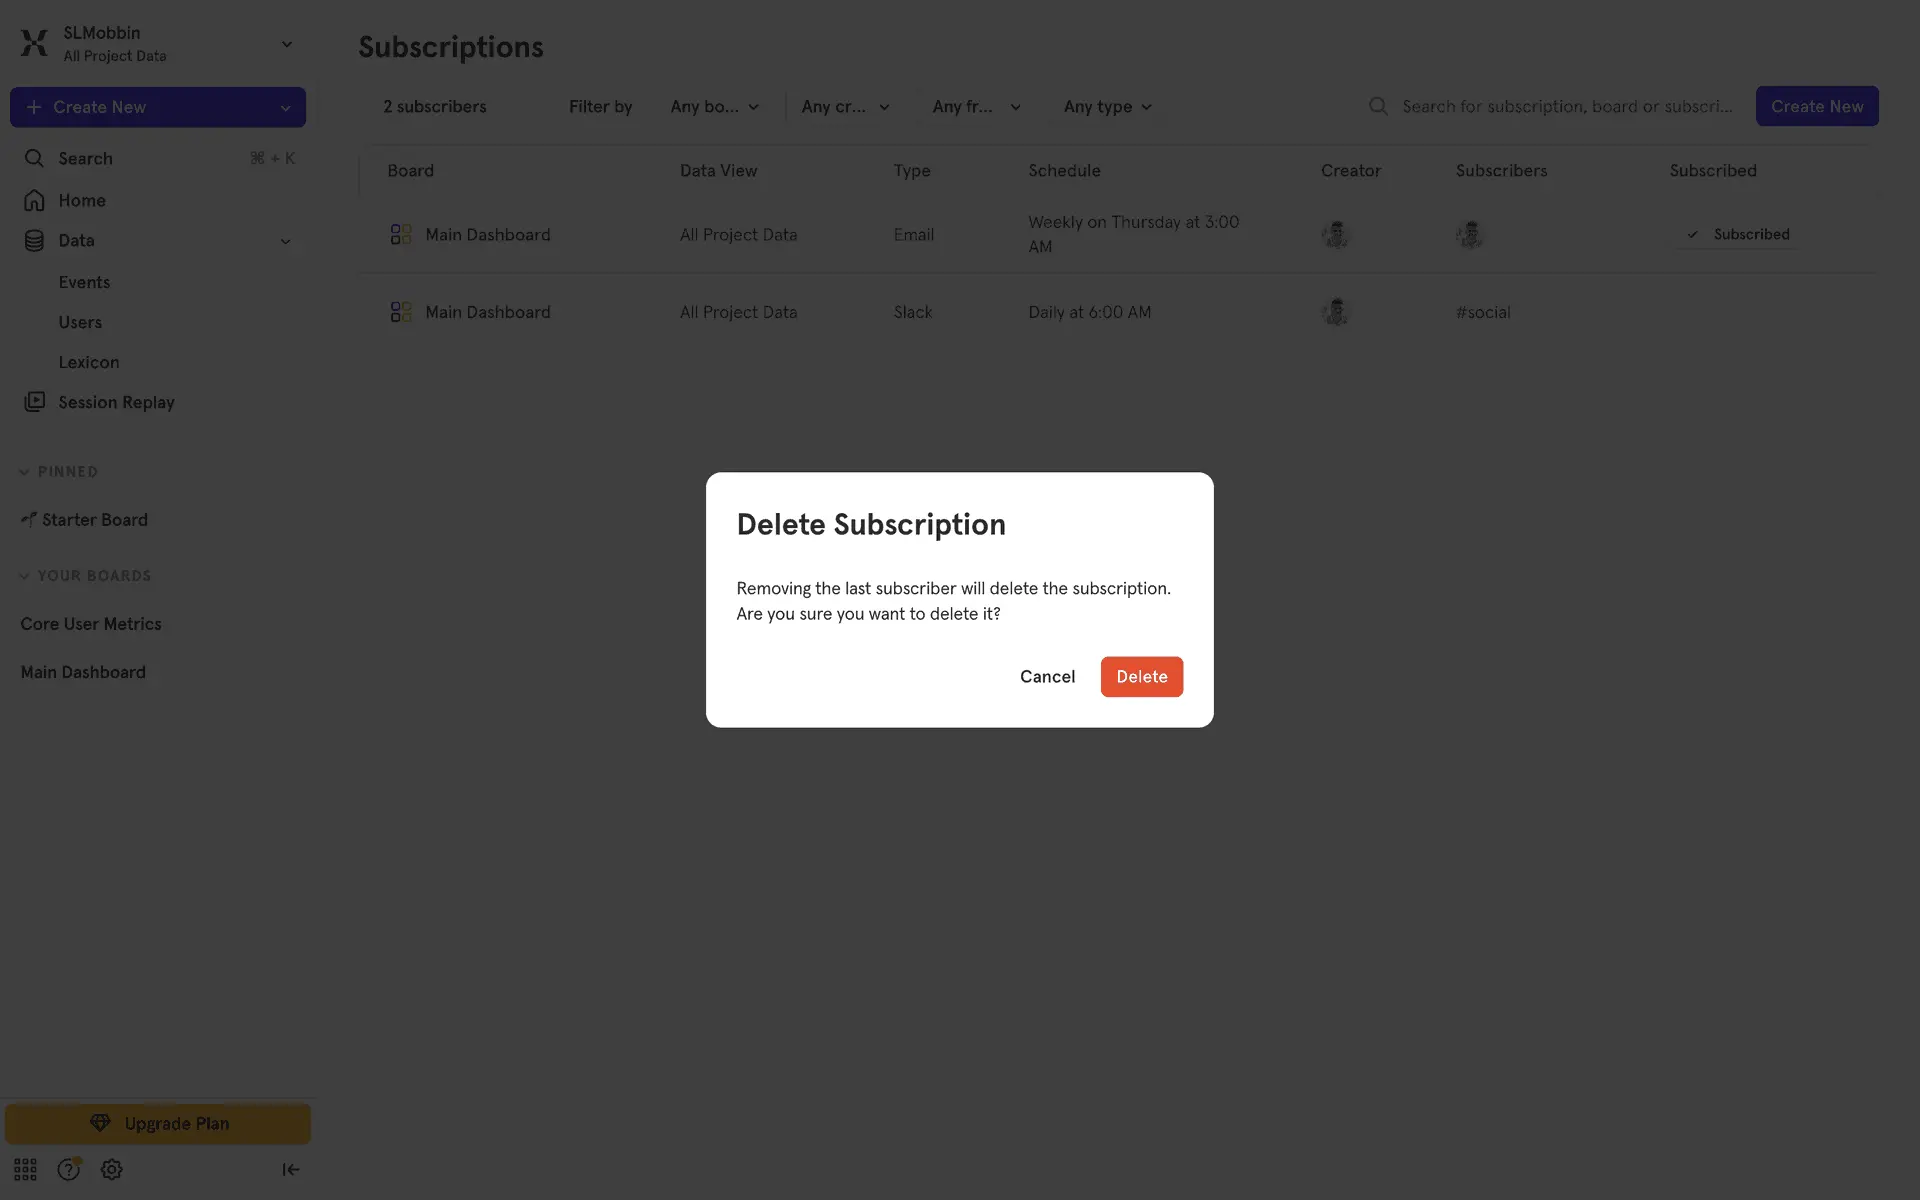Select Core User Metrics board
Viewport: 1920px width, 1200px height.
pos(91,624)
